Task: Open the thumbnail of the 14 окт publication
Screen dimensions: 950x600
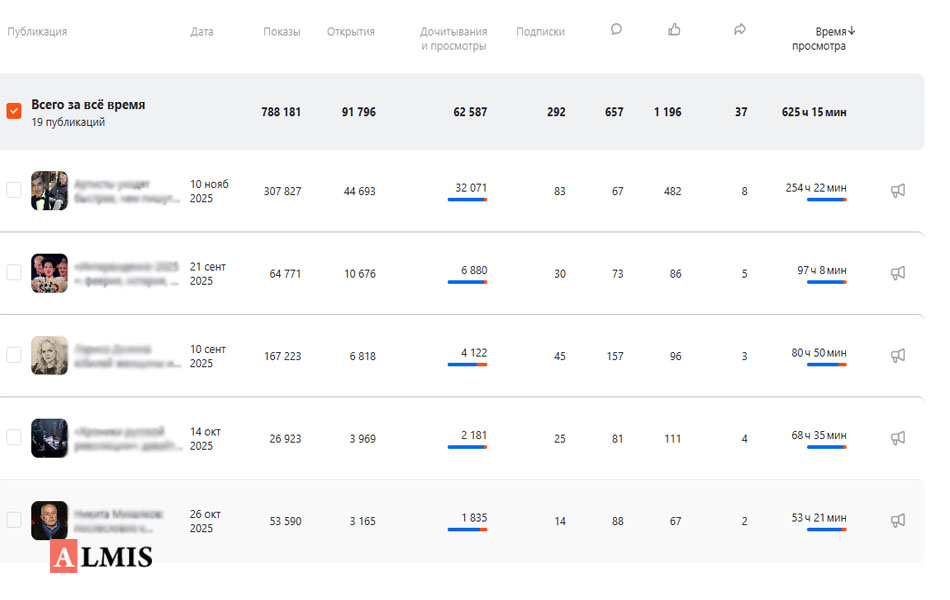Action: pos(49,438)
